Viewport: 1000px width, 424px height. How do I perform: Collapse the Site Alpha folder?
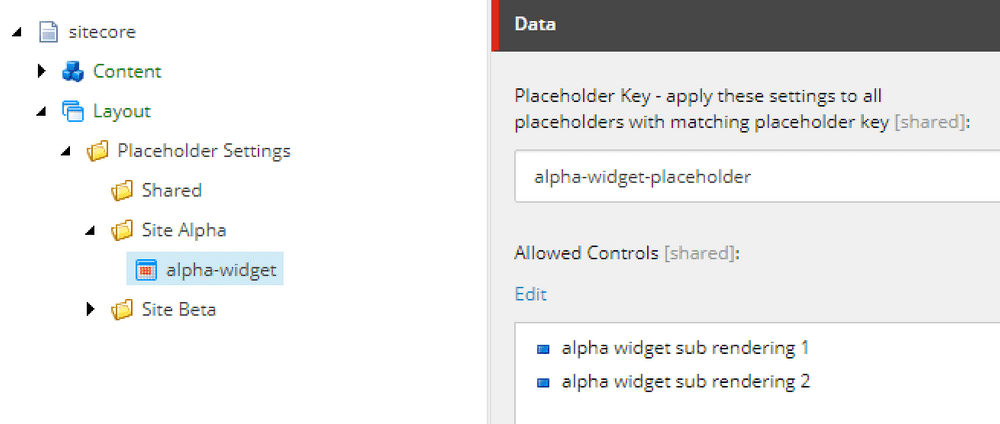pyautogui.click(x=92, y=231)
